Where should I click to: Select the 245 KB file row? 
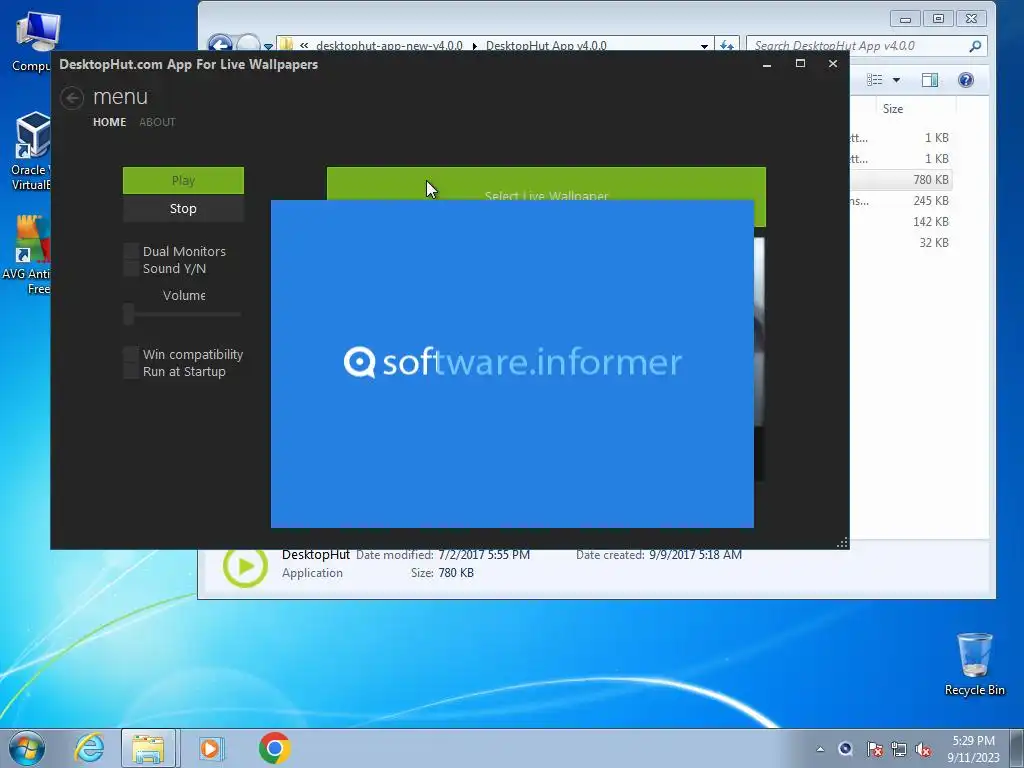901,200
